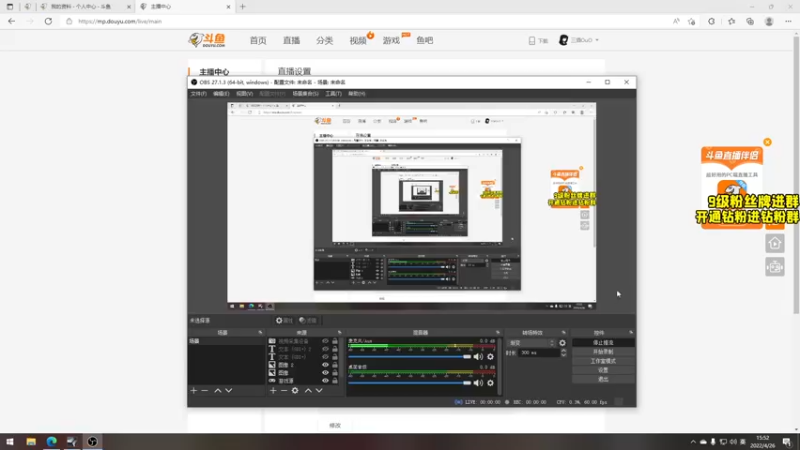The image size is (800, 450).
Task: Go to Douyu 首页 home page
Action: 258,40
